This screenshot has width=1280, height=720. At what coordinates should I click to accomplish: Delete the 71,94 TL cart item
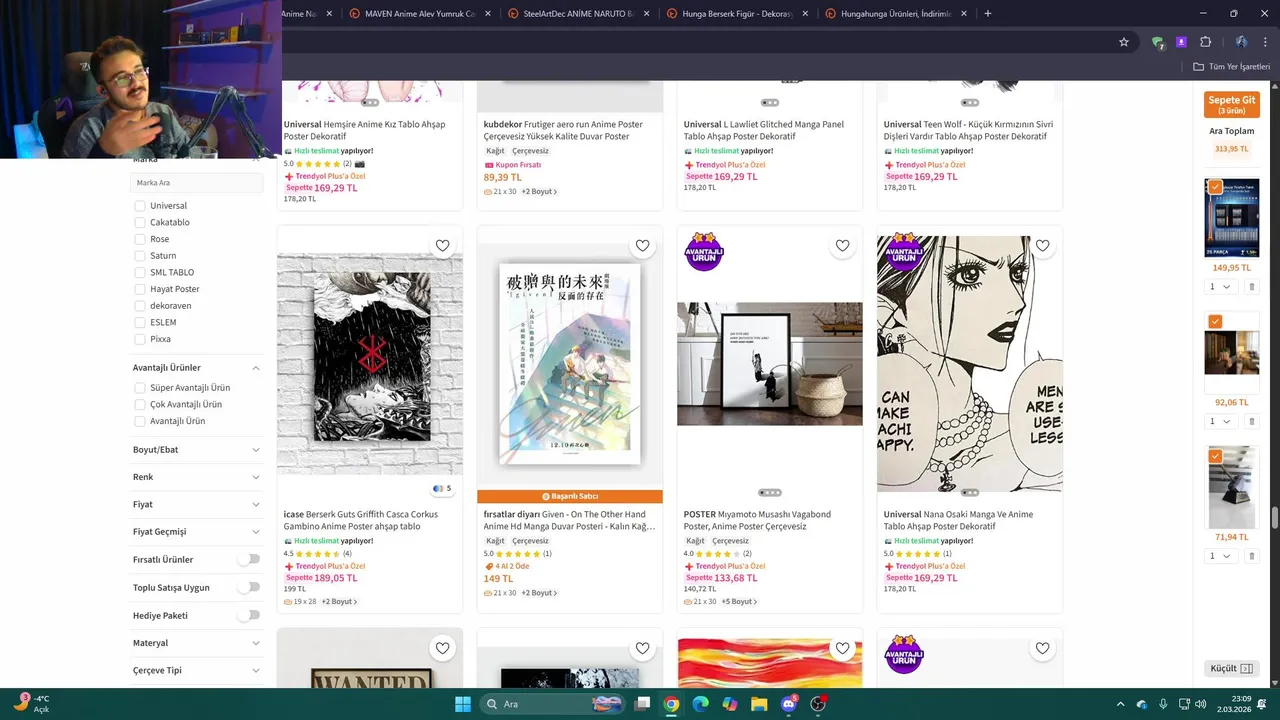(1251, 556)
